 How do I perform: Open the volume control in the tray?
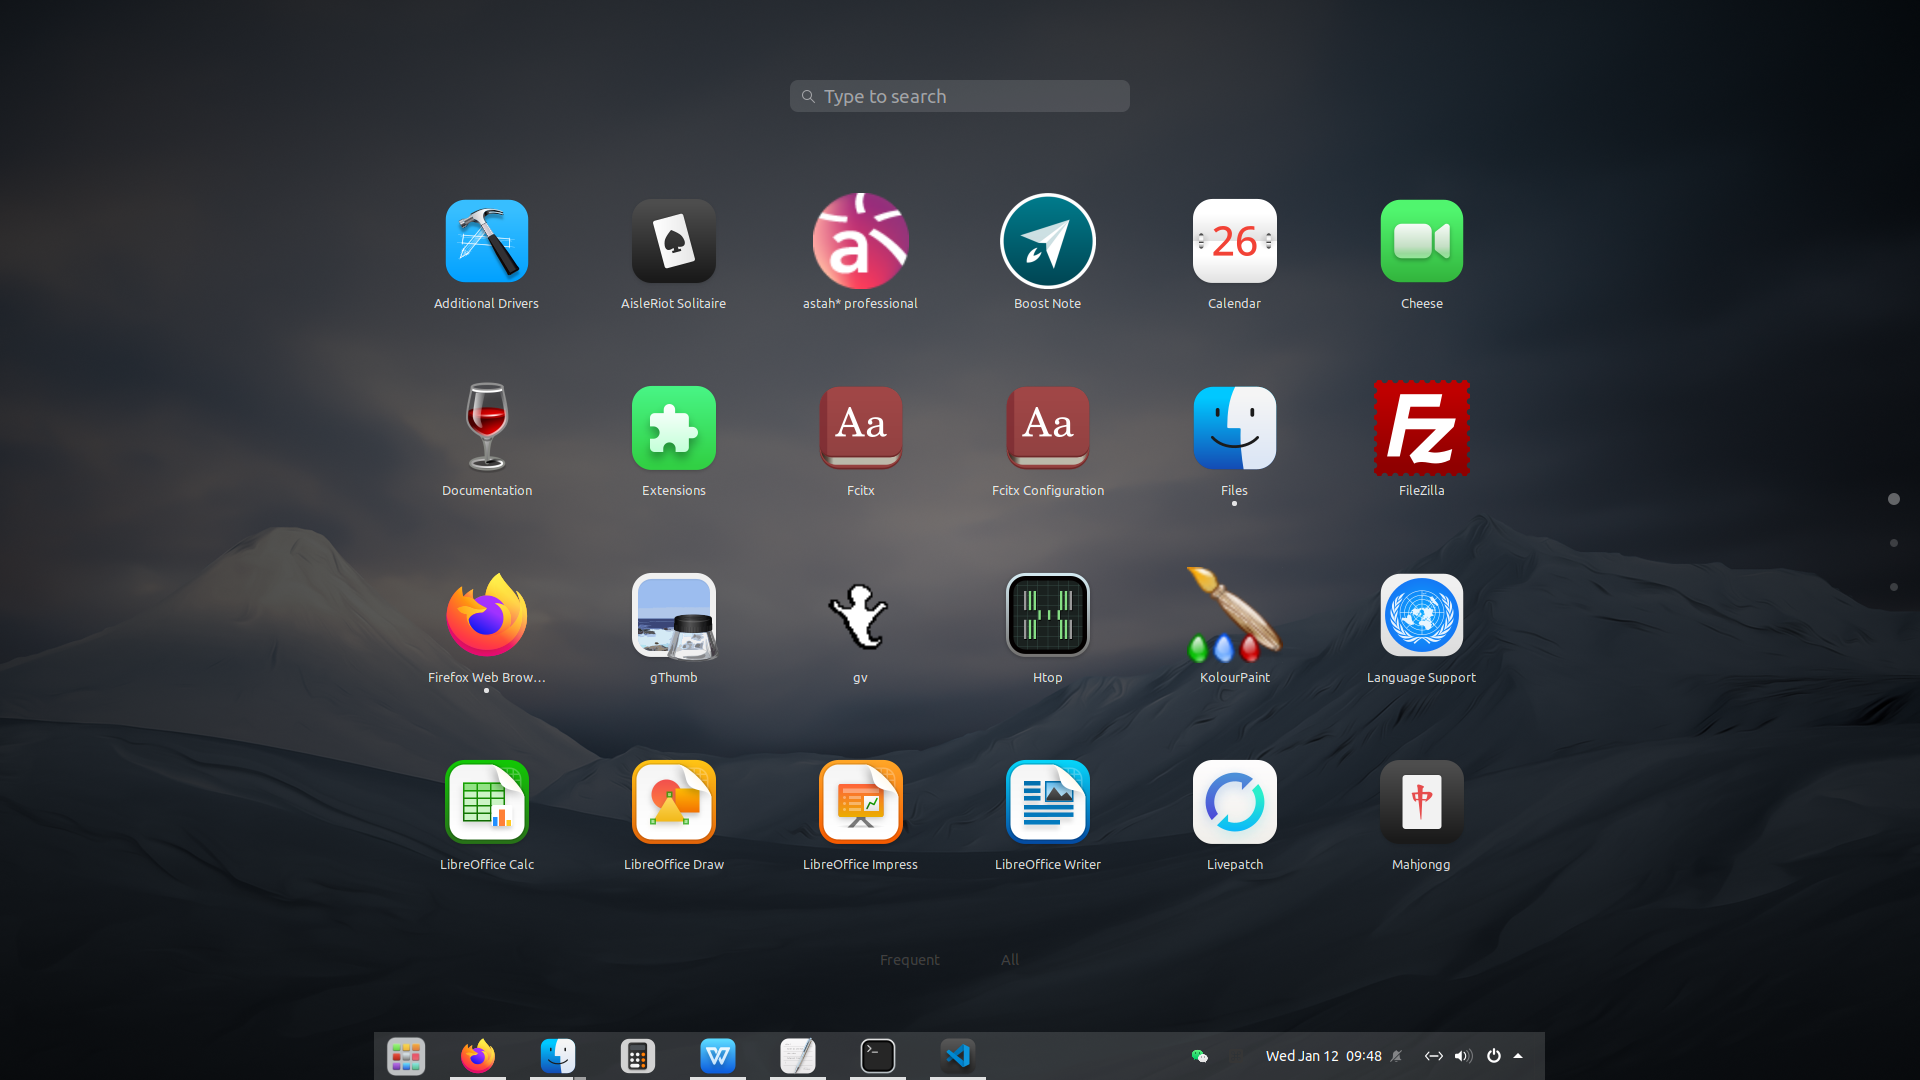(x=1463, y=1056)
